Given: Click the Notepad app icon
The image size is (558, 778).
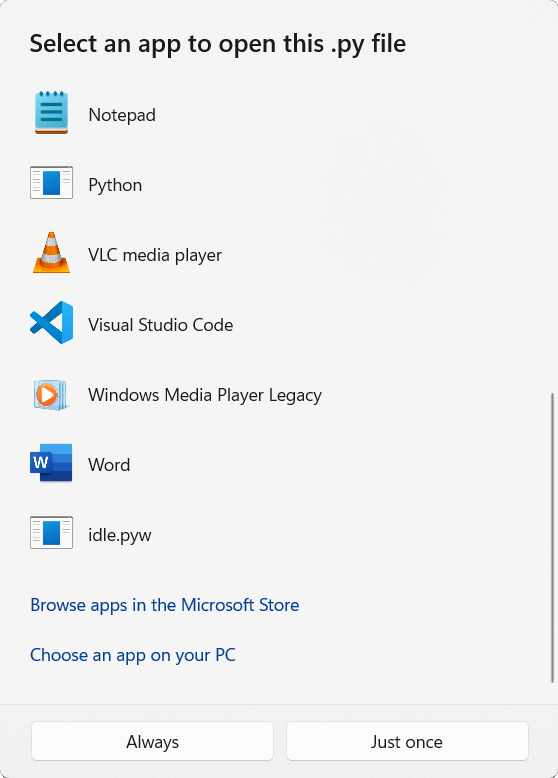Looking at the screenshot, I should tap(52, 113).
